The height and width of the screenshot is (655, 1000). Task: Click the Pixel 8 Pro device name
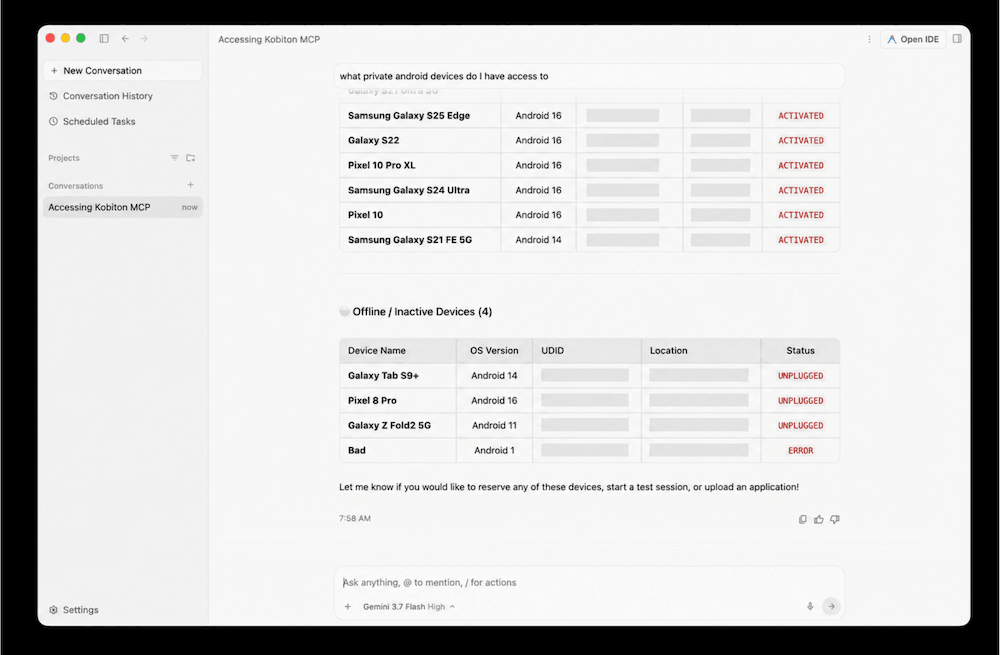pos(372,401)
